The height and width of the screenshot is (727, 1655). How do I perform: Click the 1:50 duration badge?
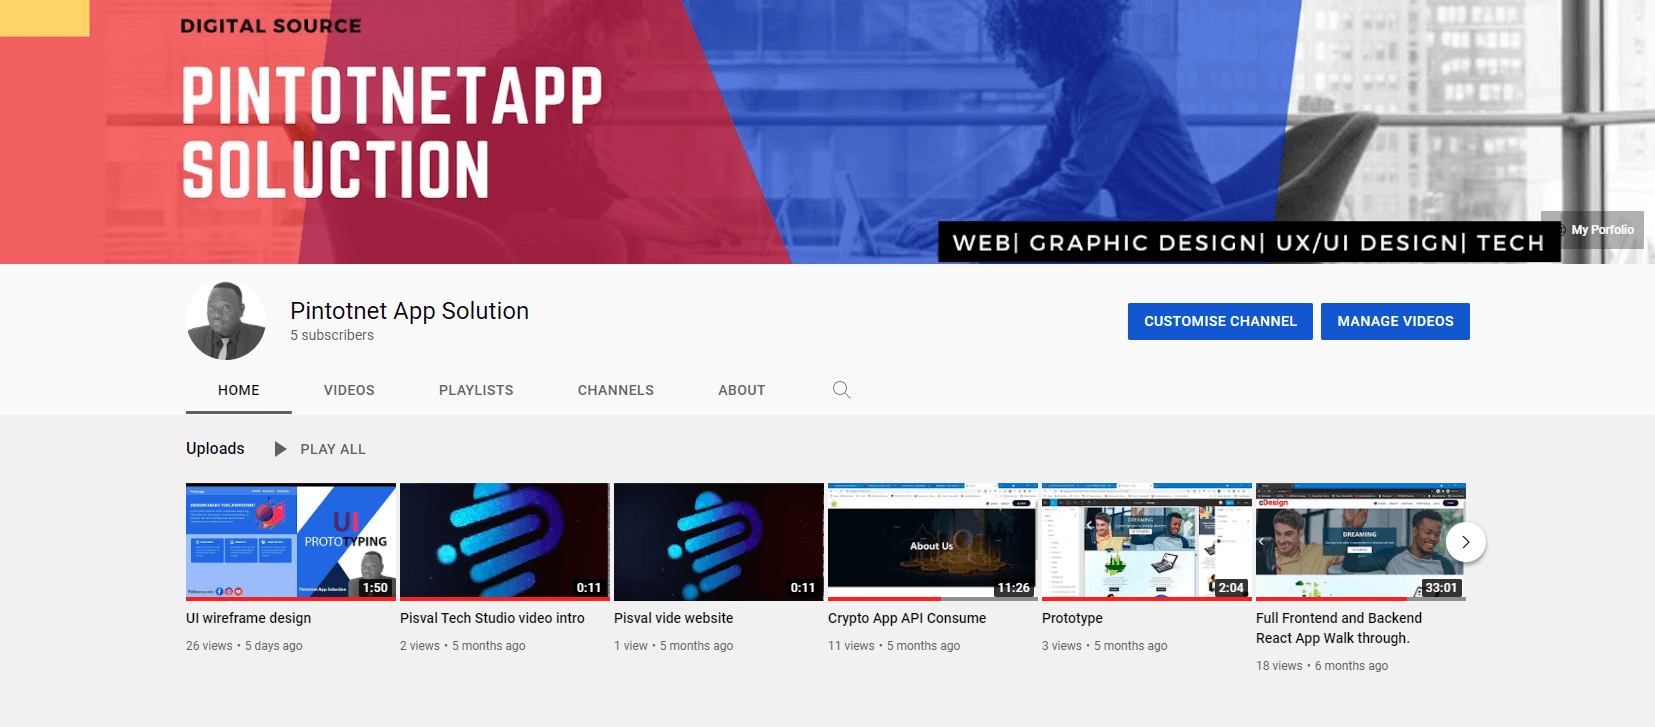point(375,588)
